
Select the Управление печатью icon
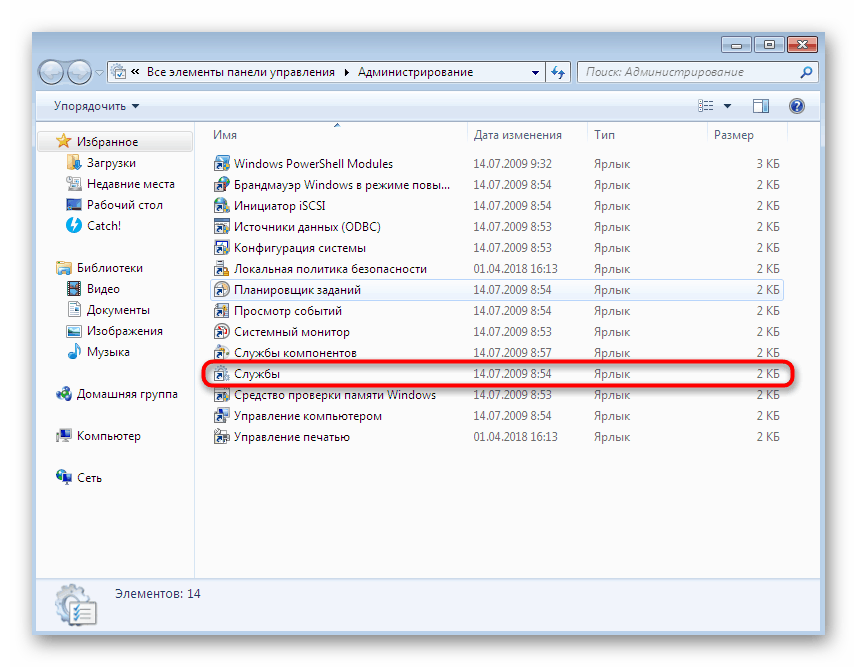(x=221, y=437)
